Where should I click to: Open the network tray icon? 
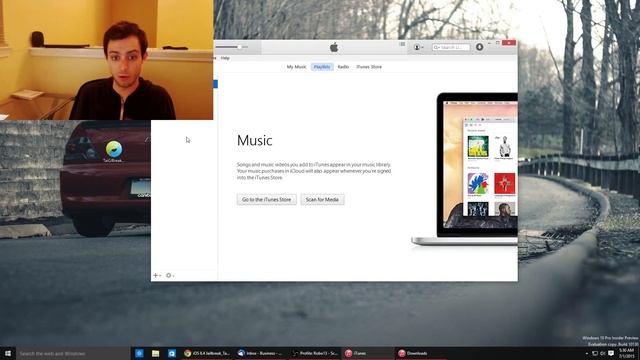[x=595, y=353]
